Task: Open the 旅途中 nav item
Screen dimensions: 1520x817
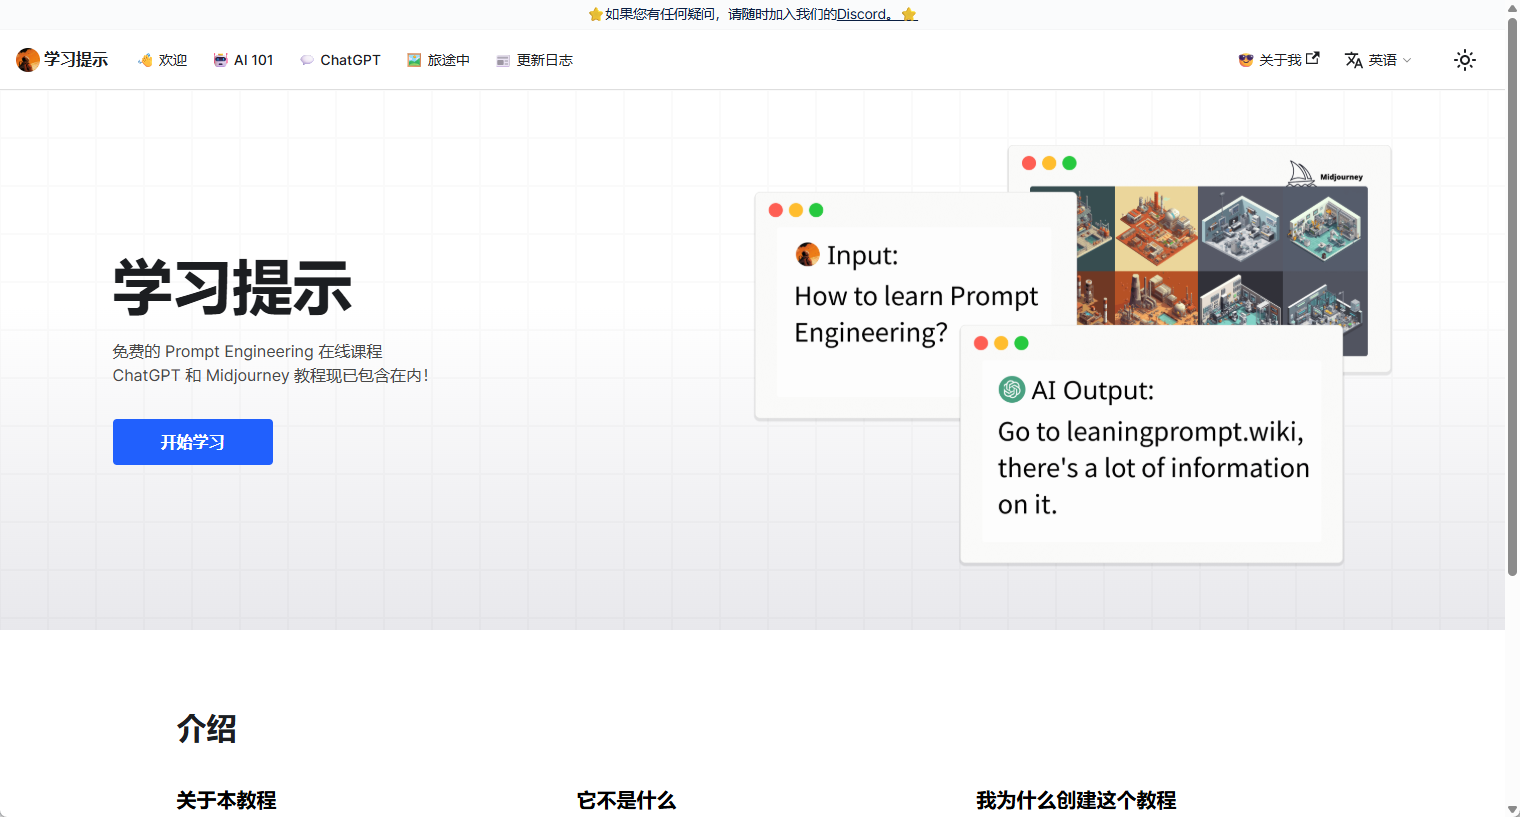Action: pyautogui.click(x=438, y=60)
